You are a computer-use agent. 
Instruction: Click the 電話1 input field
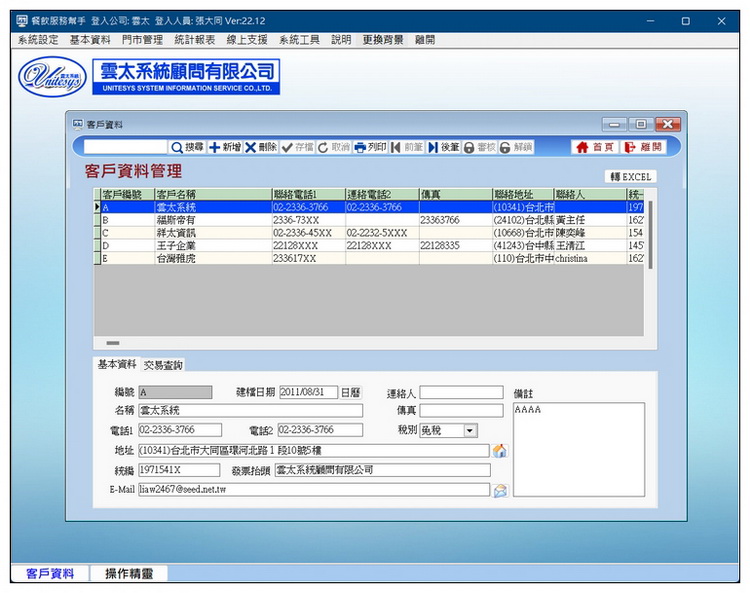click(x=180, y=430)
